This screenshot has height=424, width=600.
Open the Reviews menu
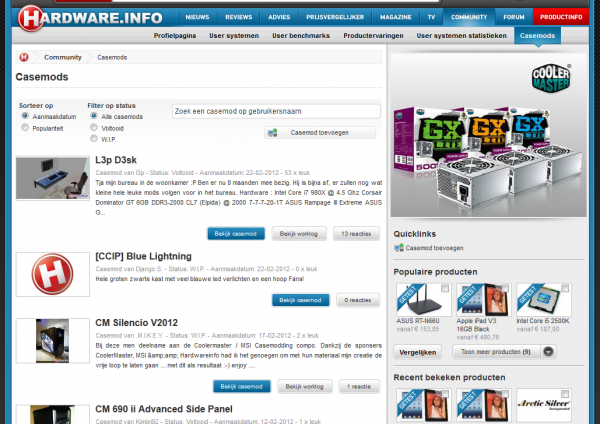(238, 17)
